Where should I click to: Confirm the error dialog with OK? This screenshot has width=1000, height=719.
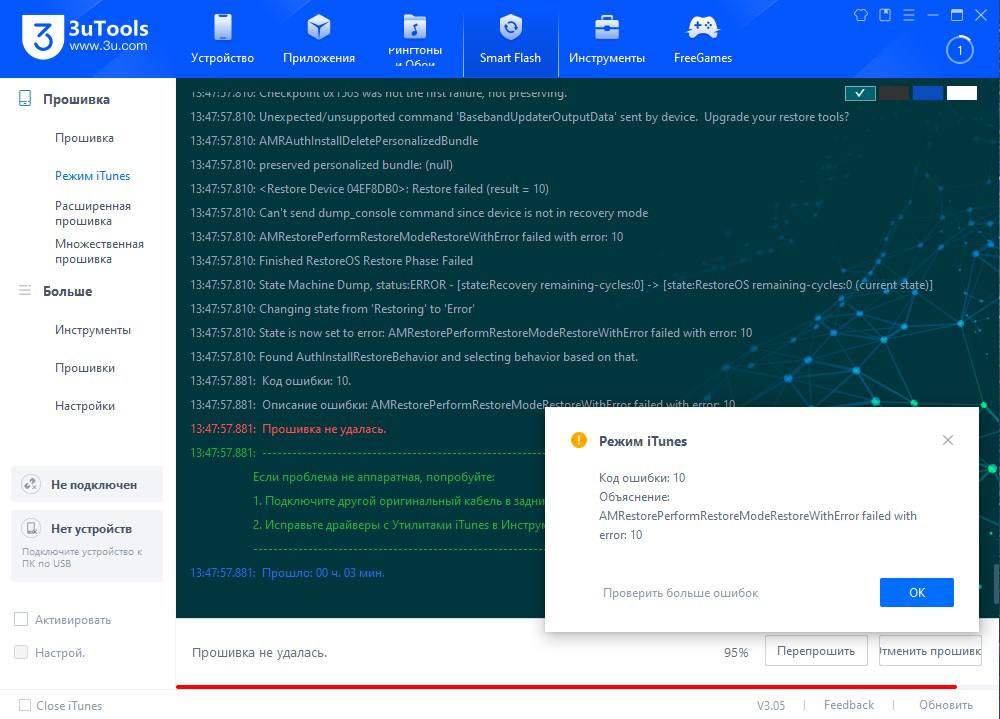(916, 592)
